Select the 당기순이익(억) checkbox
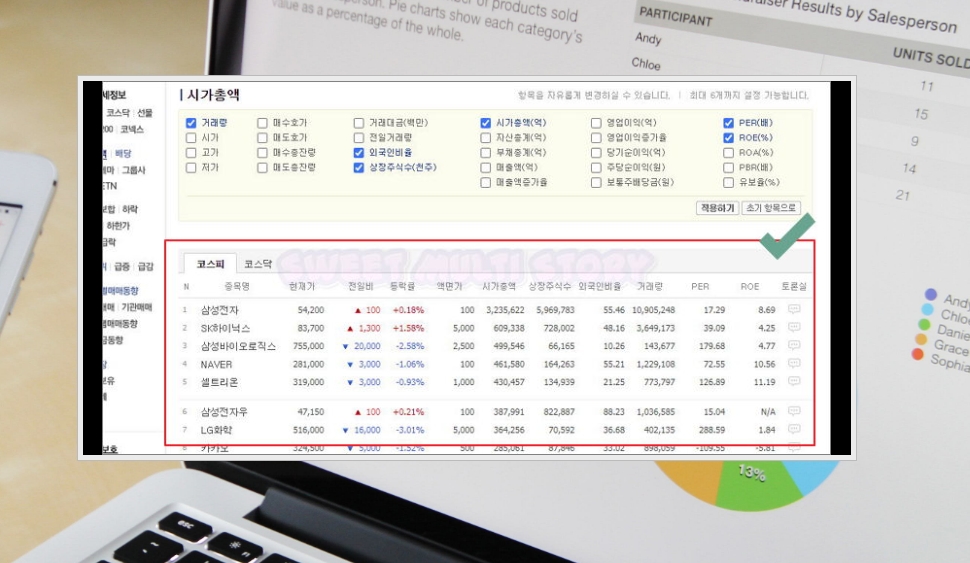Image resolution: width=970 pixels, height=563 pixels. coord(596,153)
